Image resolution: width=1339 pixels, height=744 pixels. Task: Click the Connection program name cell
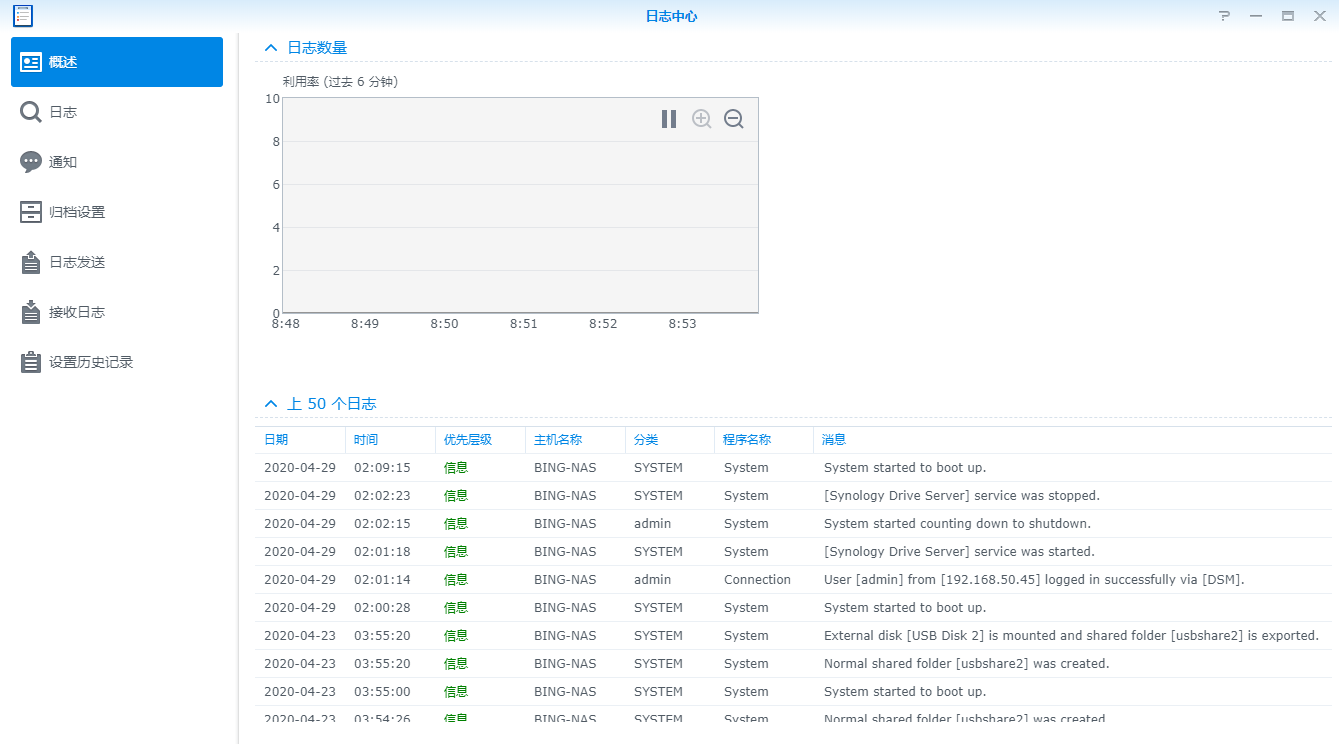pos(757,580)
